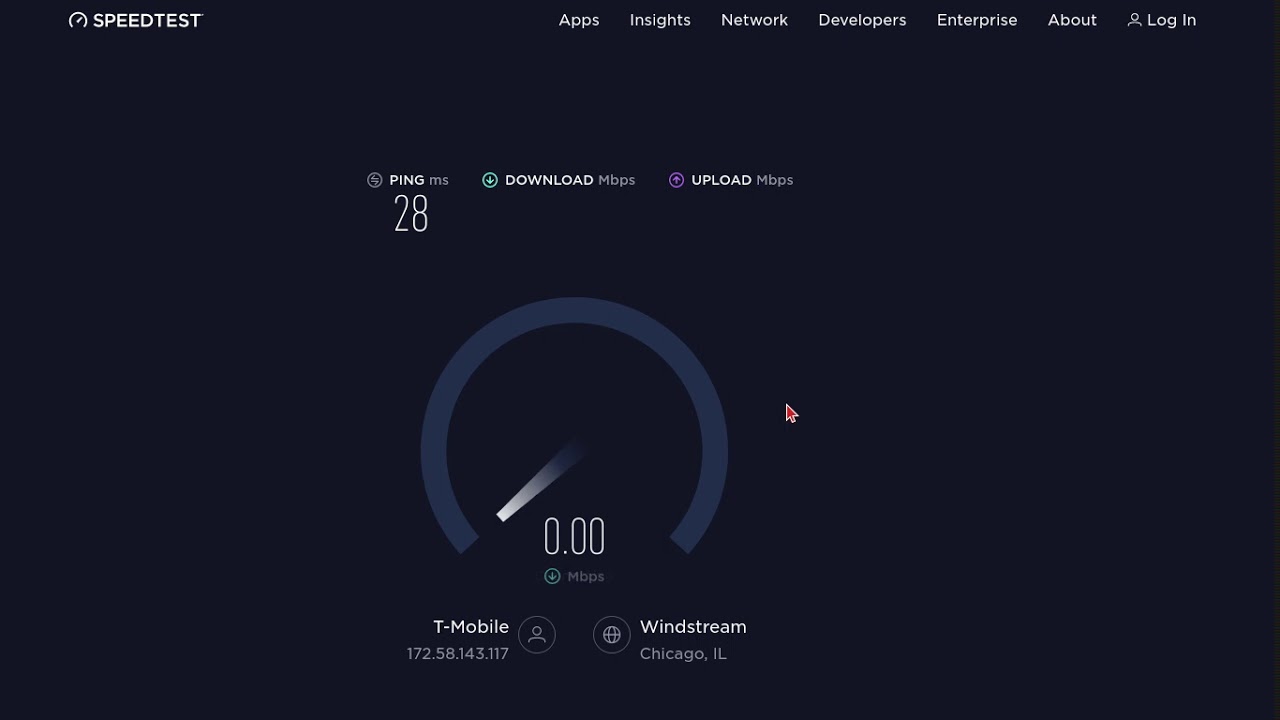Click the Speedtest logo
Viewport: 1280px width, 720px height.
[x=135, y=20]
